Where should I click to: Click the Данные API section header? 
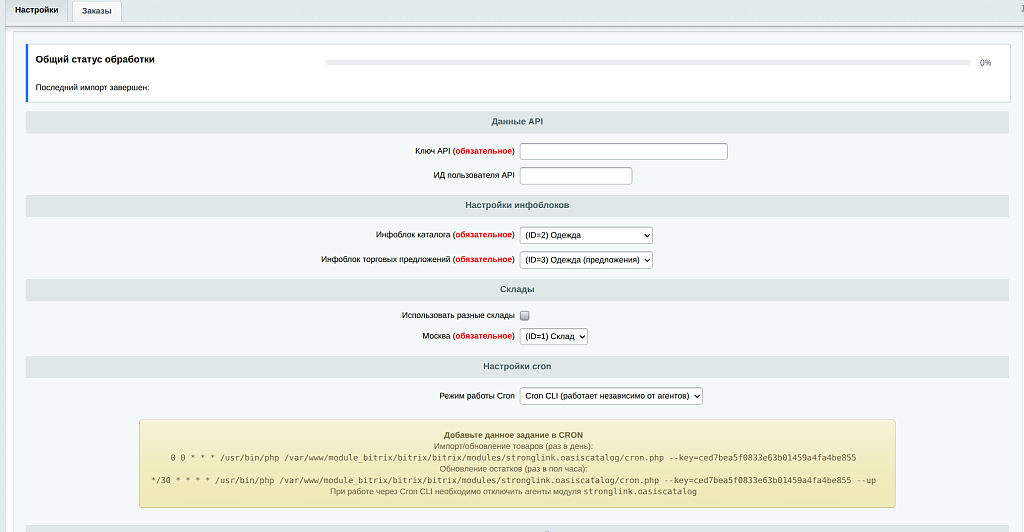pyautogui.click(x=517, y=122)
